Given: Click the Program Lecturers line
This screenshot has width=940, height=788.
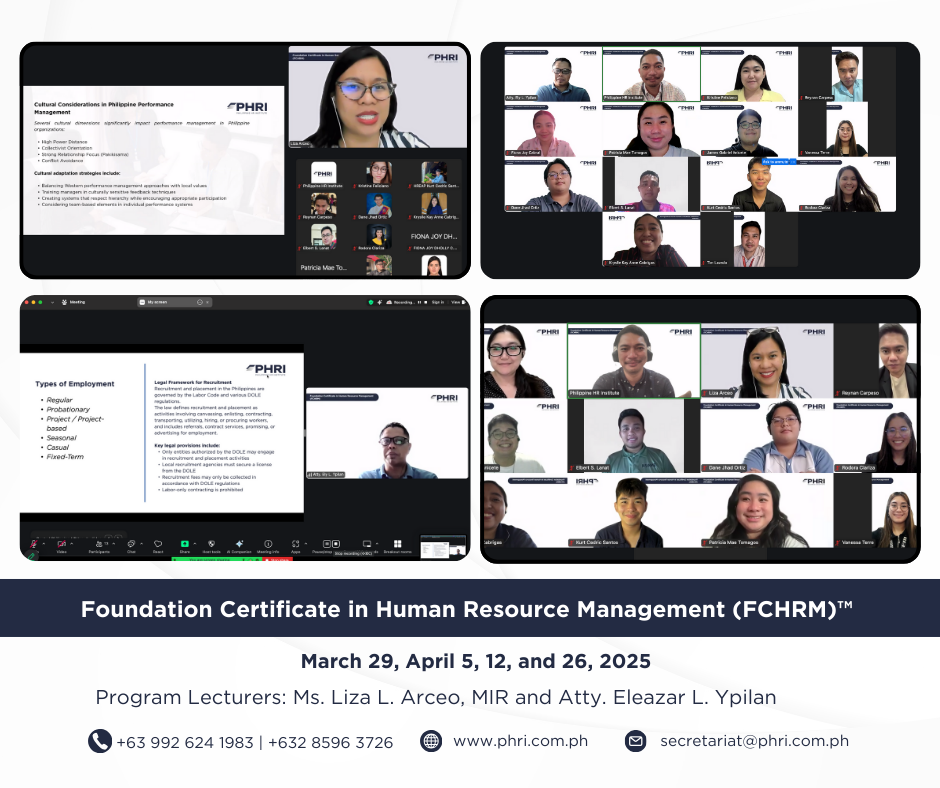Looking at the screenshot, I should coord(436,697).
